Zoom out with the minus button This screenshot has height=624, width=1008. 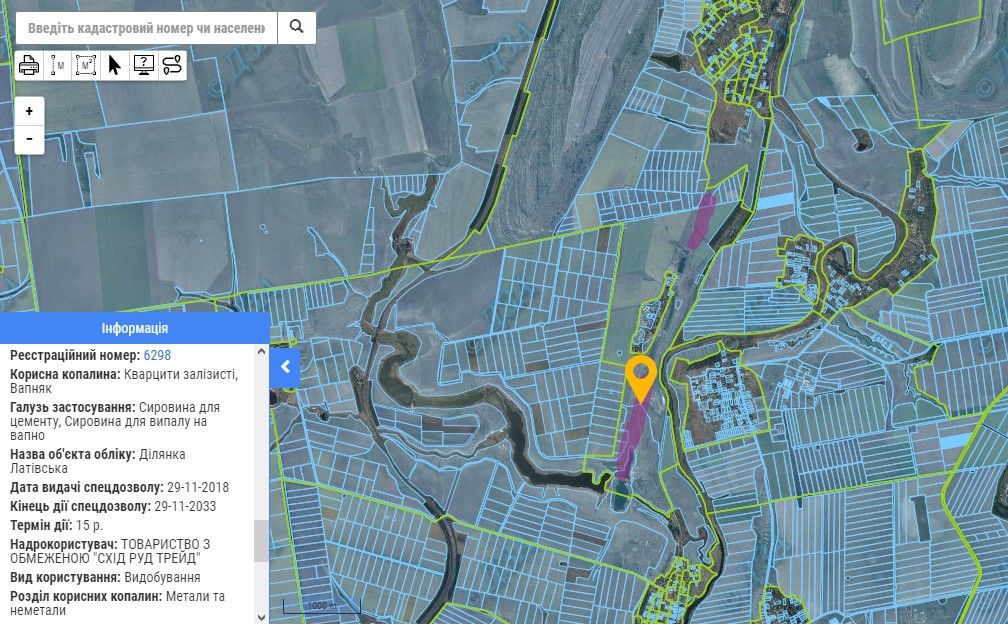coord(30,138)
